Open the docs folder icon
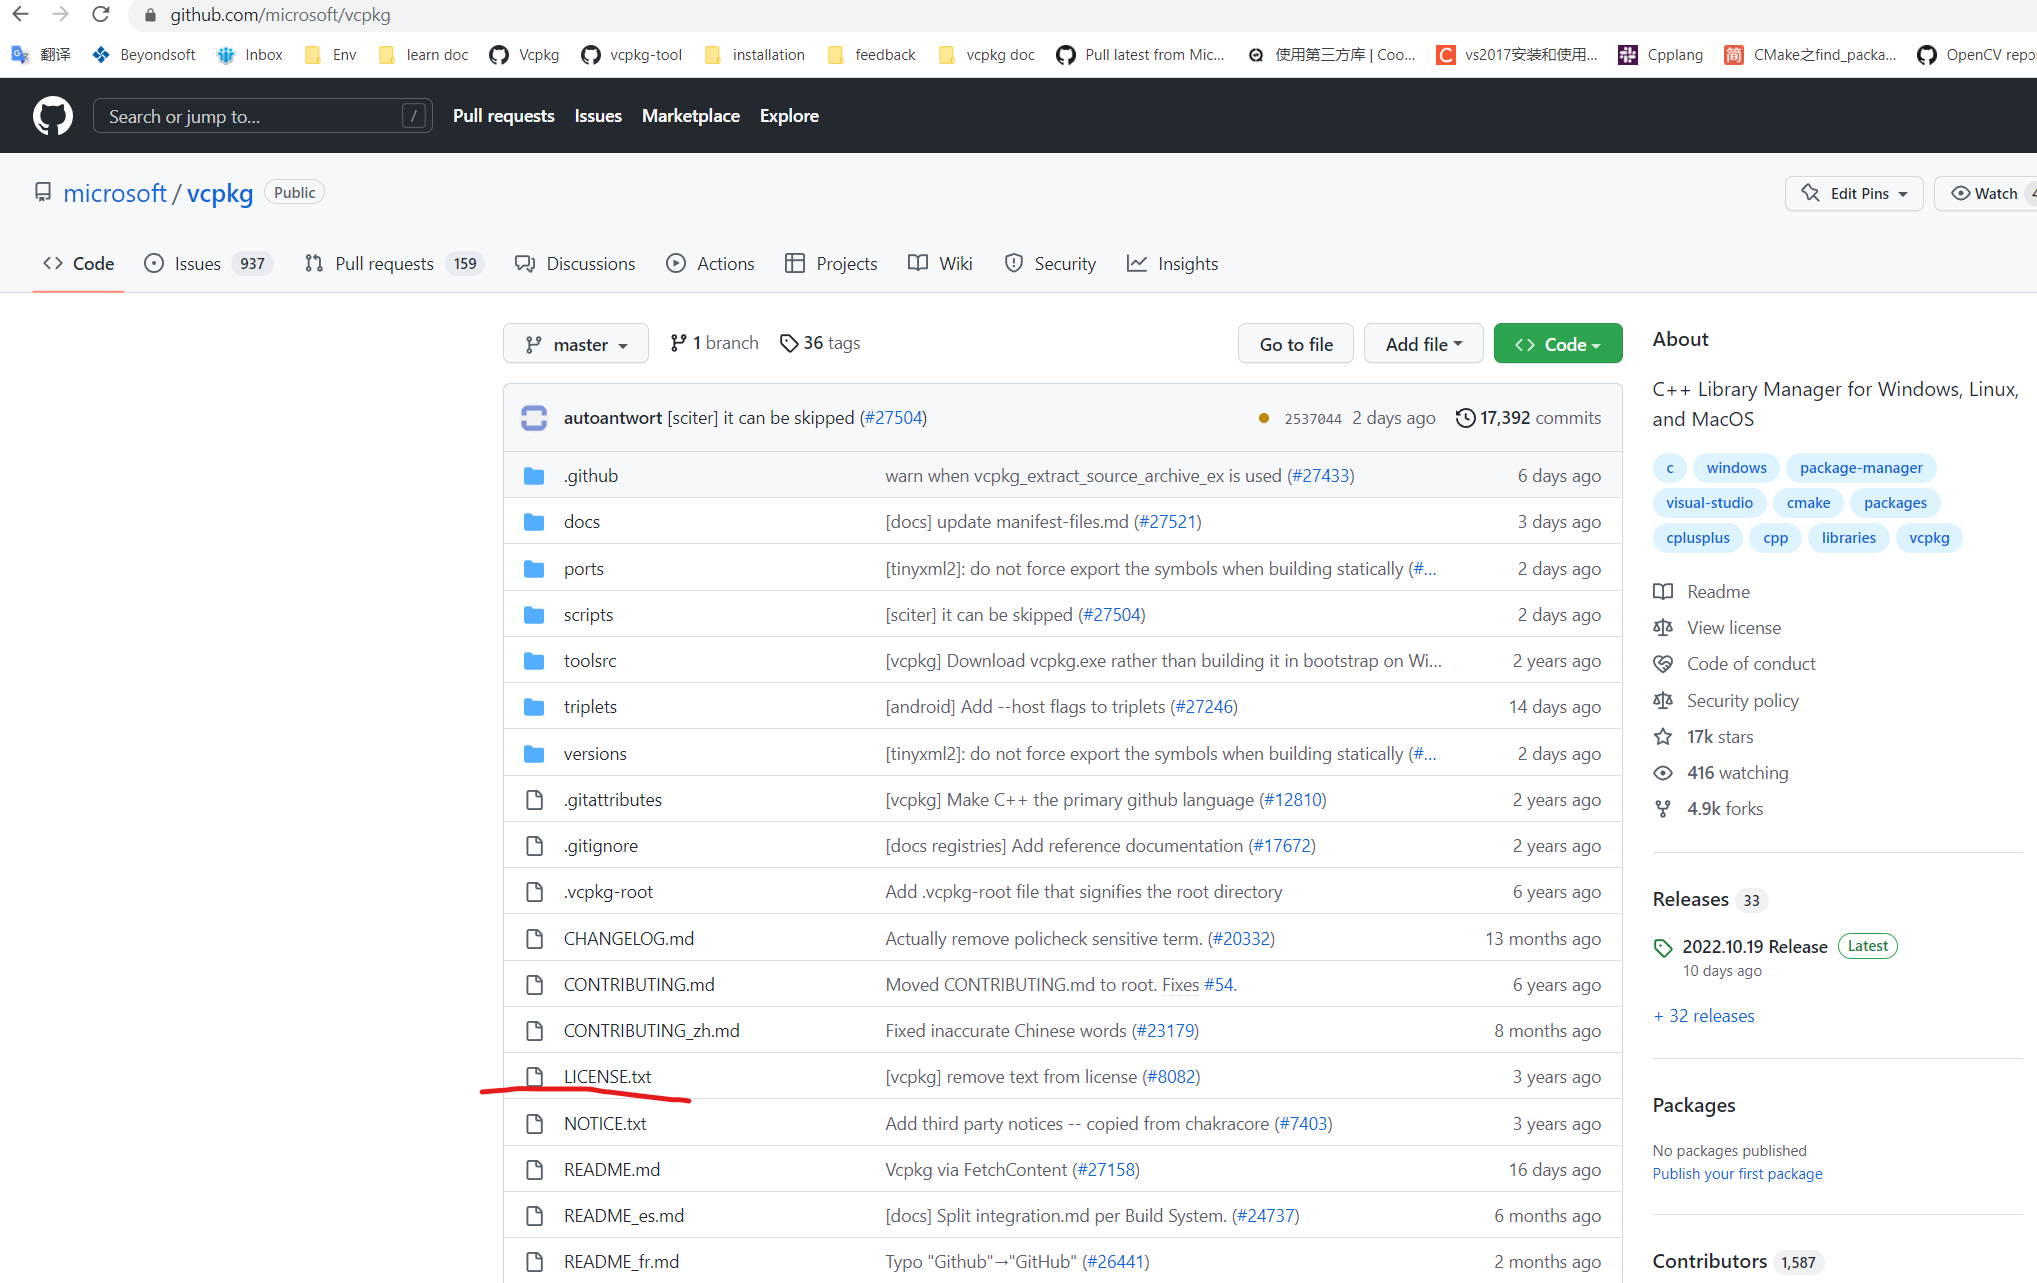Screen dimensions: 2037x1283 [534, 521]
